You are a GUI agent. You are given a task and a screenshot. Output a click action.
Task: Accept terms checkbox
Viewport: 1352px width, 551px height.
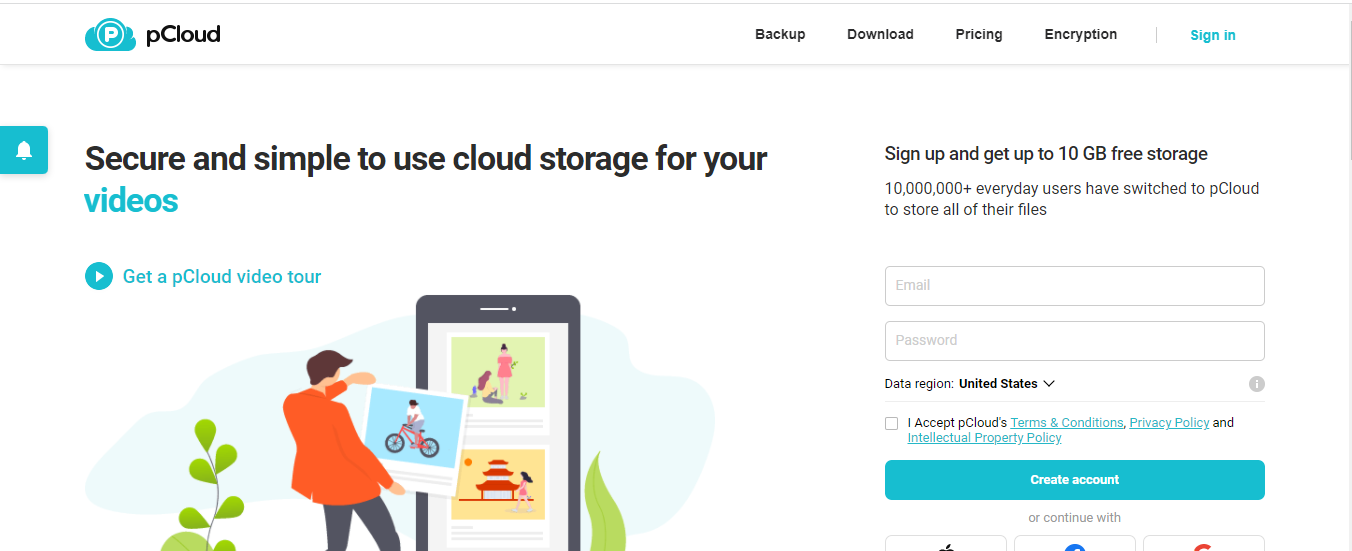tap(892, 424)
